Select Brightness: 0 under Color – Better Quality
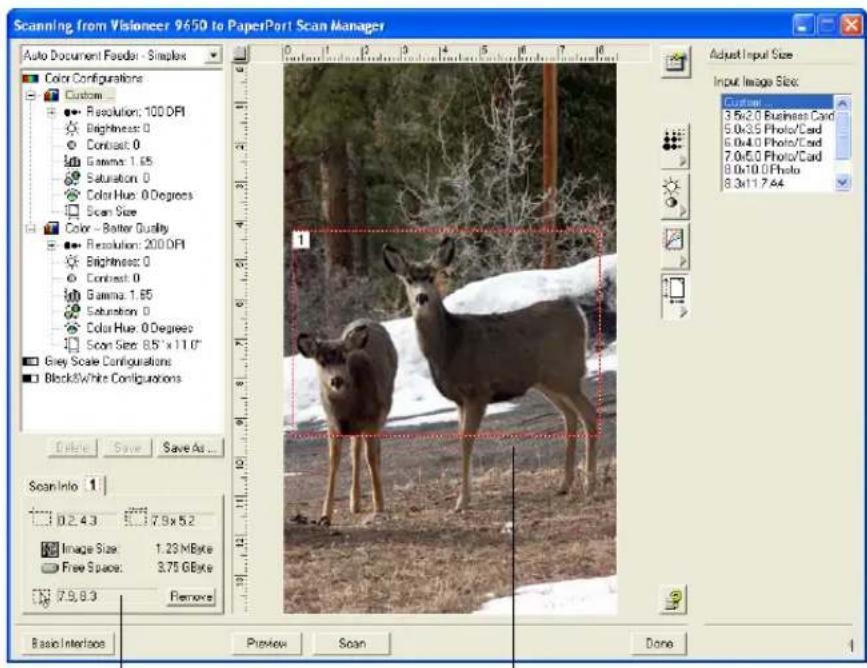The height and width of the screenshot is (668, 867). (x=117, y=262)
